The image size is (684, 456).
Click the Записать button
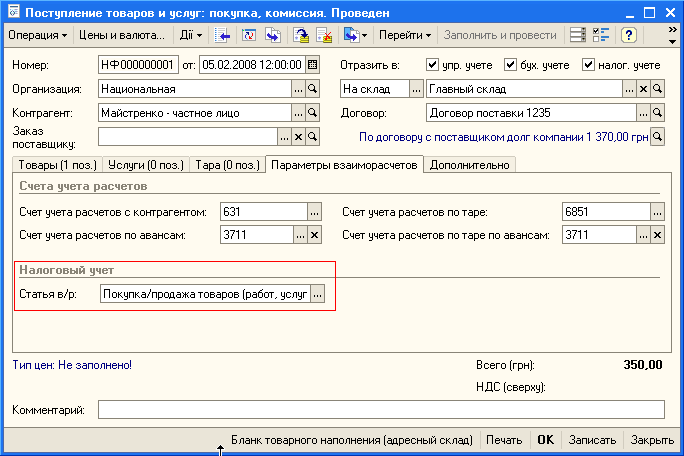(591, 440)
